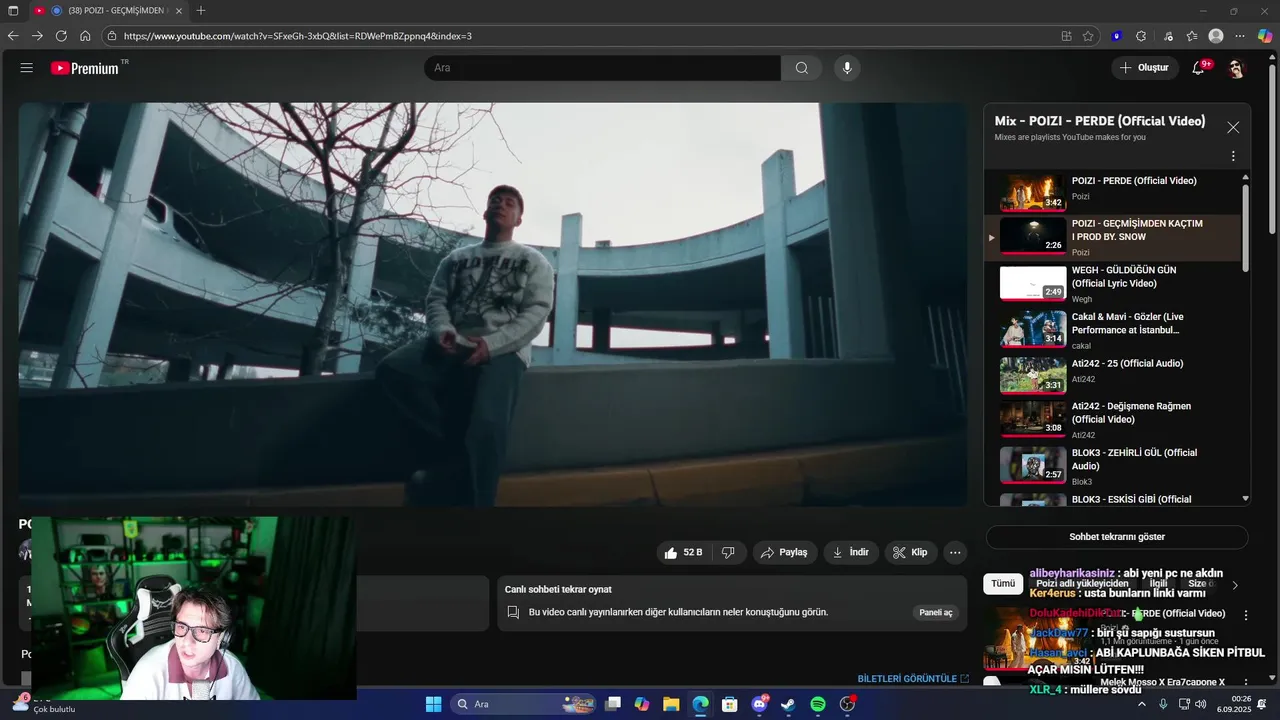Open Copilot in Edge sidebar
This screenshot has width=1280, height=720.
pos(1265,36)
